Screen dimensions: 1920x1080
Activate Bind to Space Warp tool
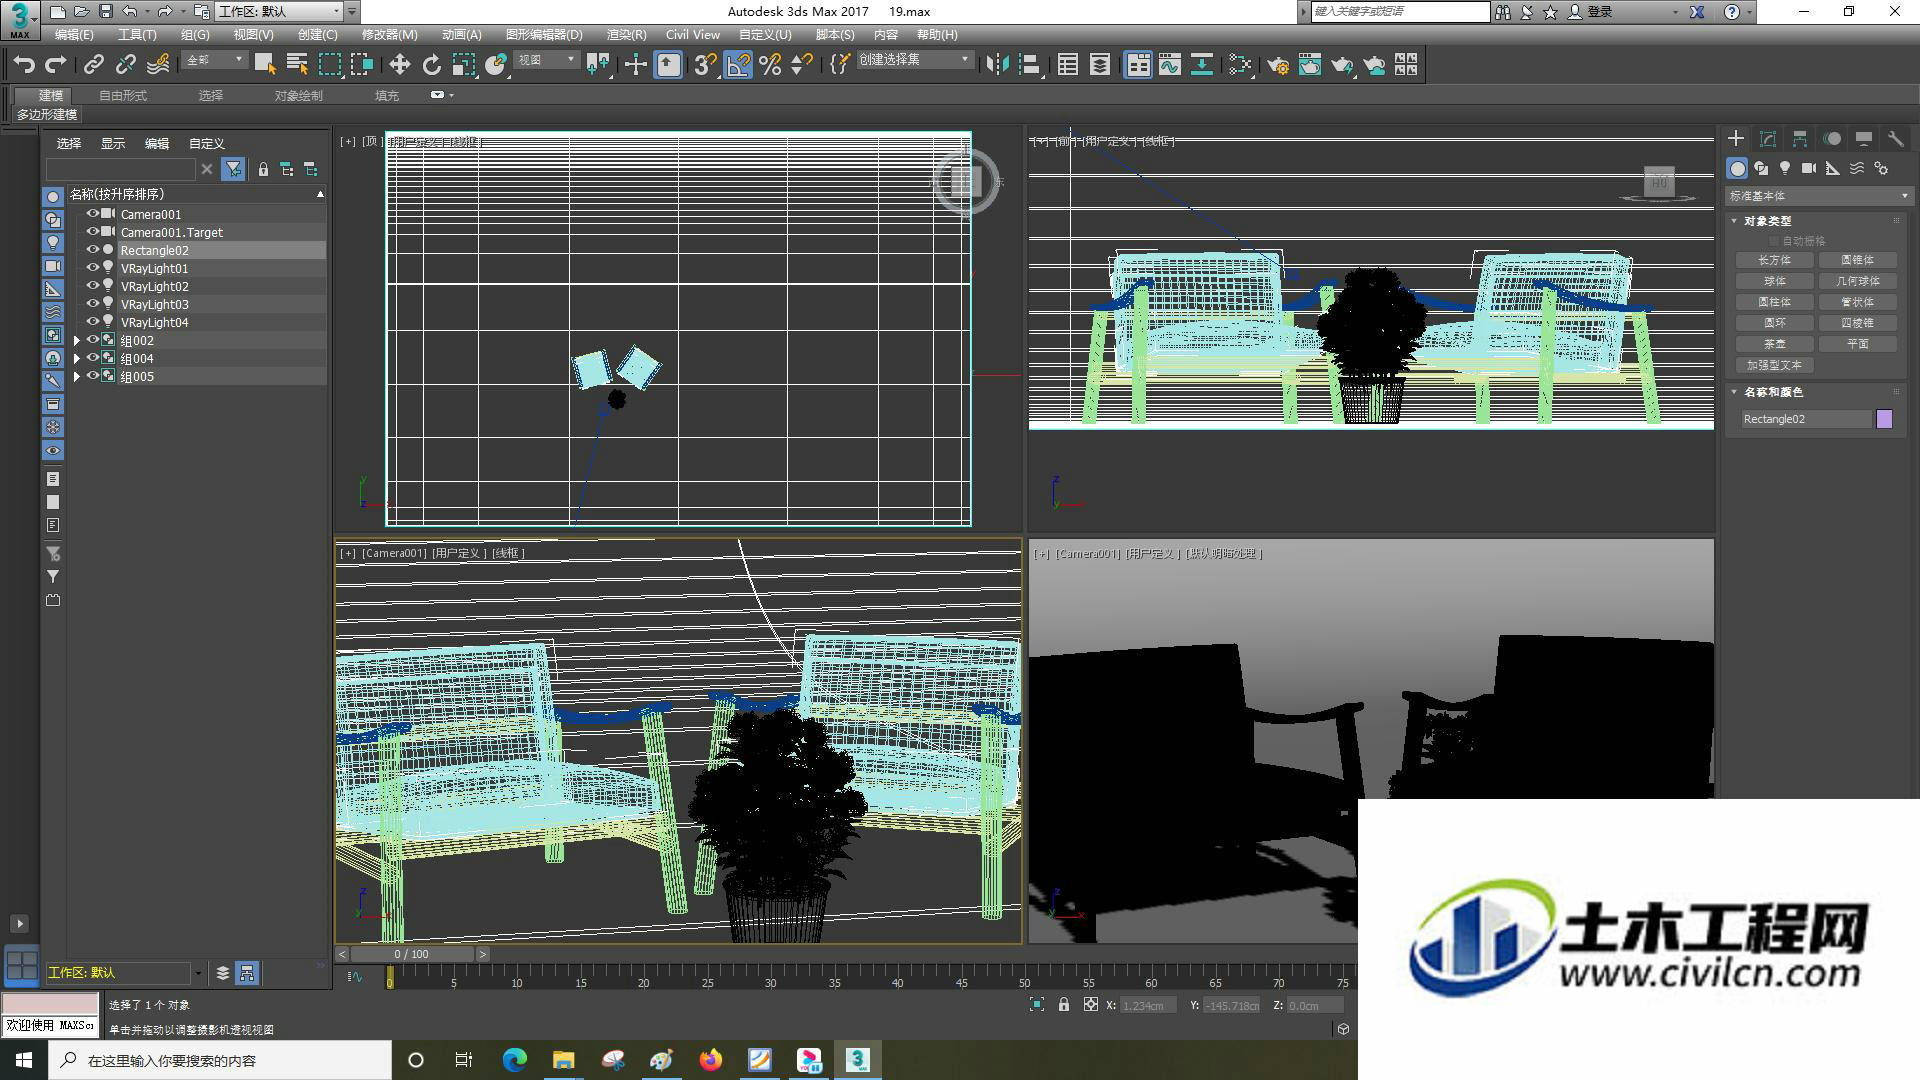(158, 65)
